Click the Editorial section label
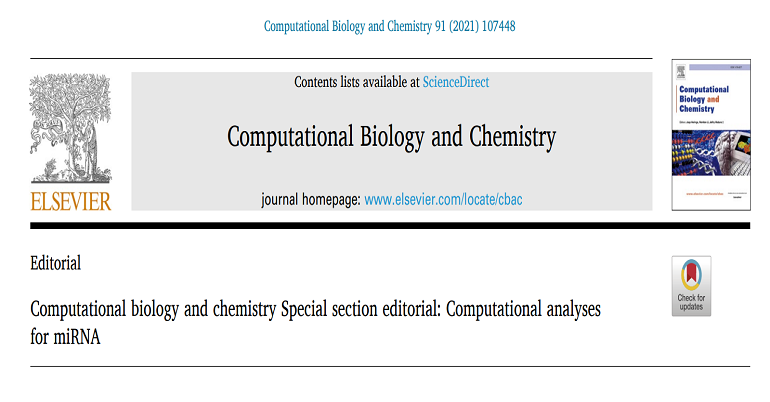 (56, 265)
